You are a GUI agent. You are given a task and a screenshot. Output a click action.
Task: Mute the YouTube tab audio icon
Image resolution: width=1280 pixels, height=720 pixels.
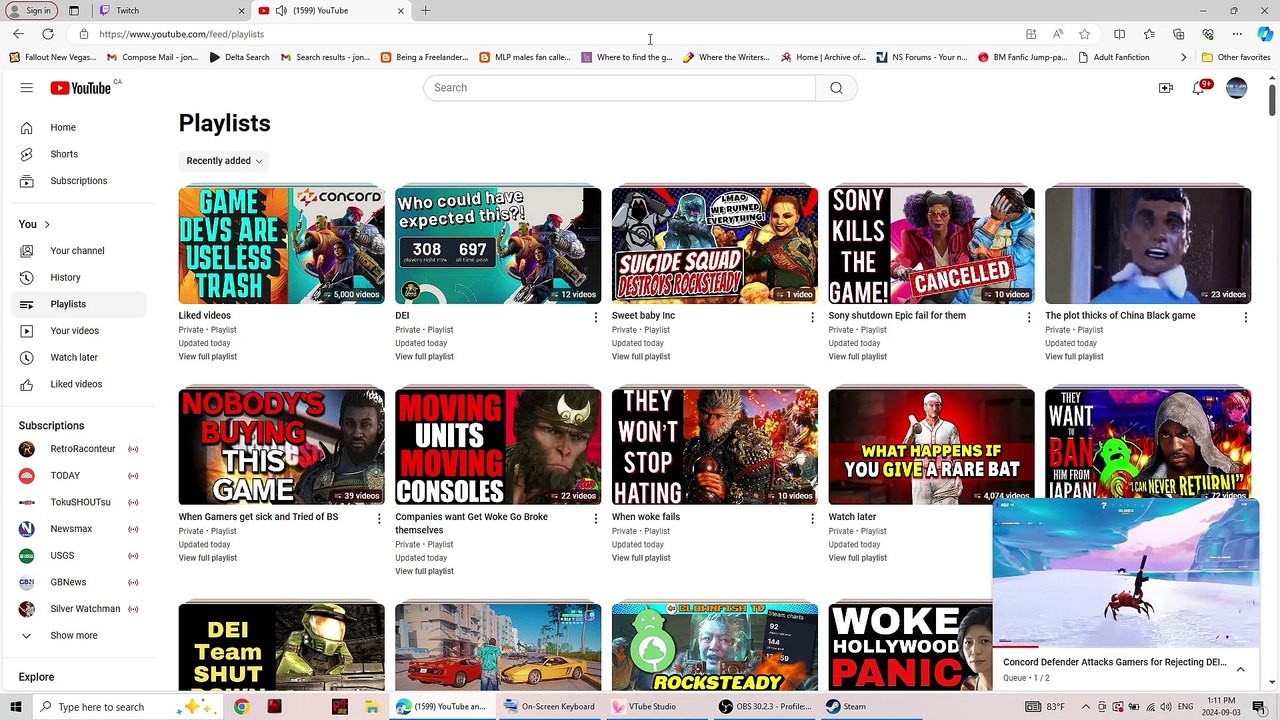[281, 11]
